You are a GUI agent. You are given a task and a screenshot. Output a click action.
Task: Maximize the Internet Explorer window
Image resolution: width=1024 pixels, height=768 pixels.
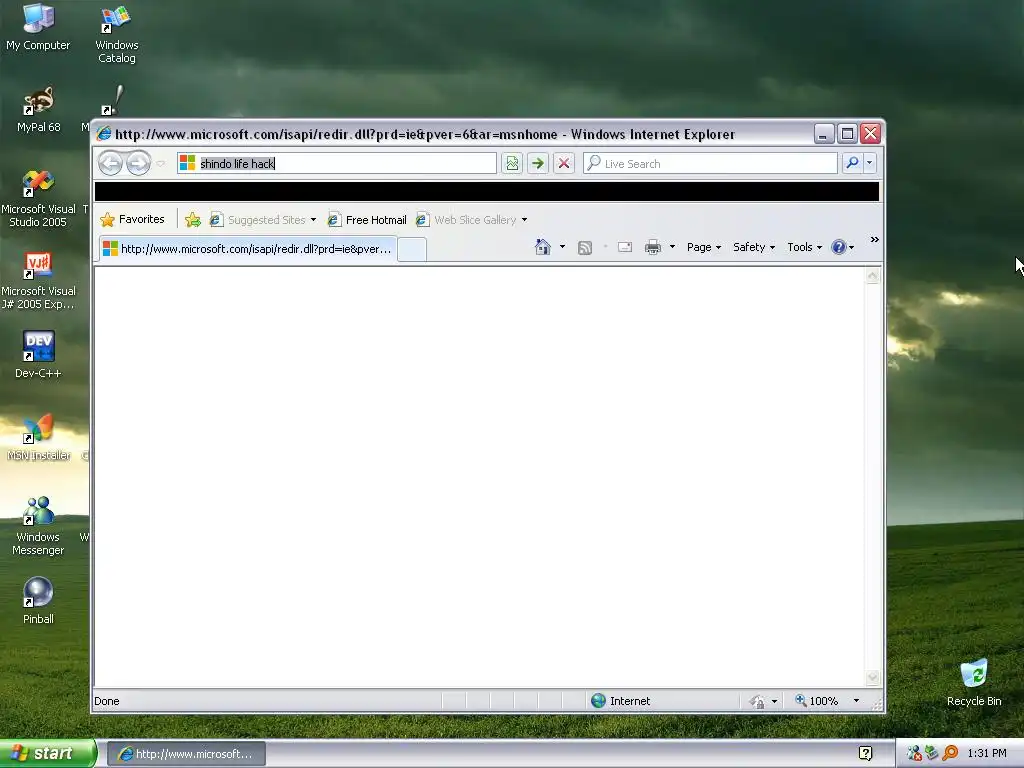coord(847,134)
